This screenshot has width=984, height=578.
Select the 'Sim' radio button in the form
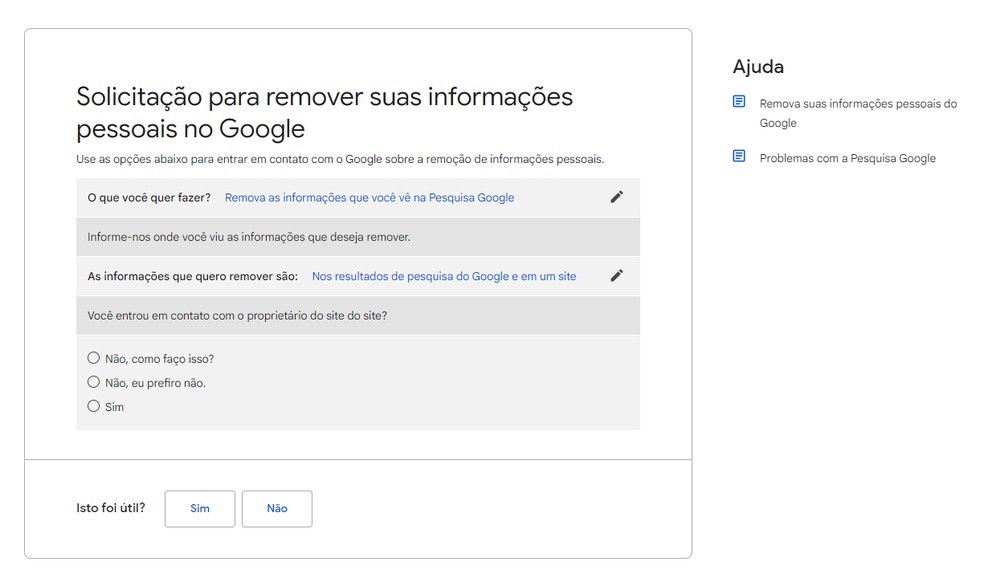coord(94,406)
